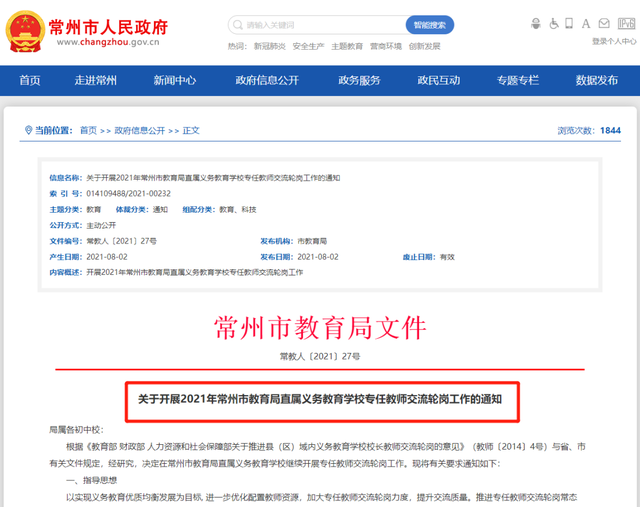Click the bold notice title in document

coord(320,399)
